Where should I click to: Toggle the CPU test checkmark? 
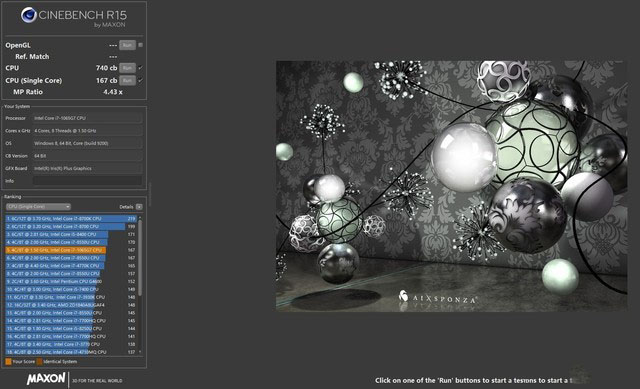coord(140,68)
